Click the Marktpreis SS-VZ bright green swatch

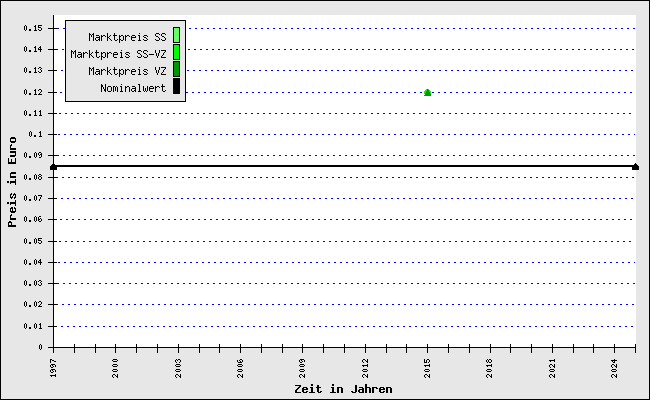pos(177,52)
